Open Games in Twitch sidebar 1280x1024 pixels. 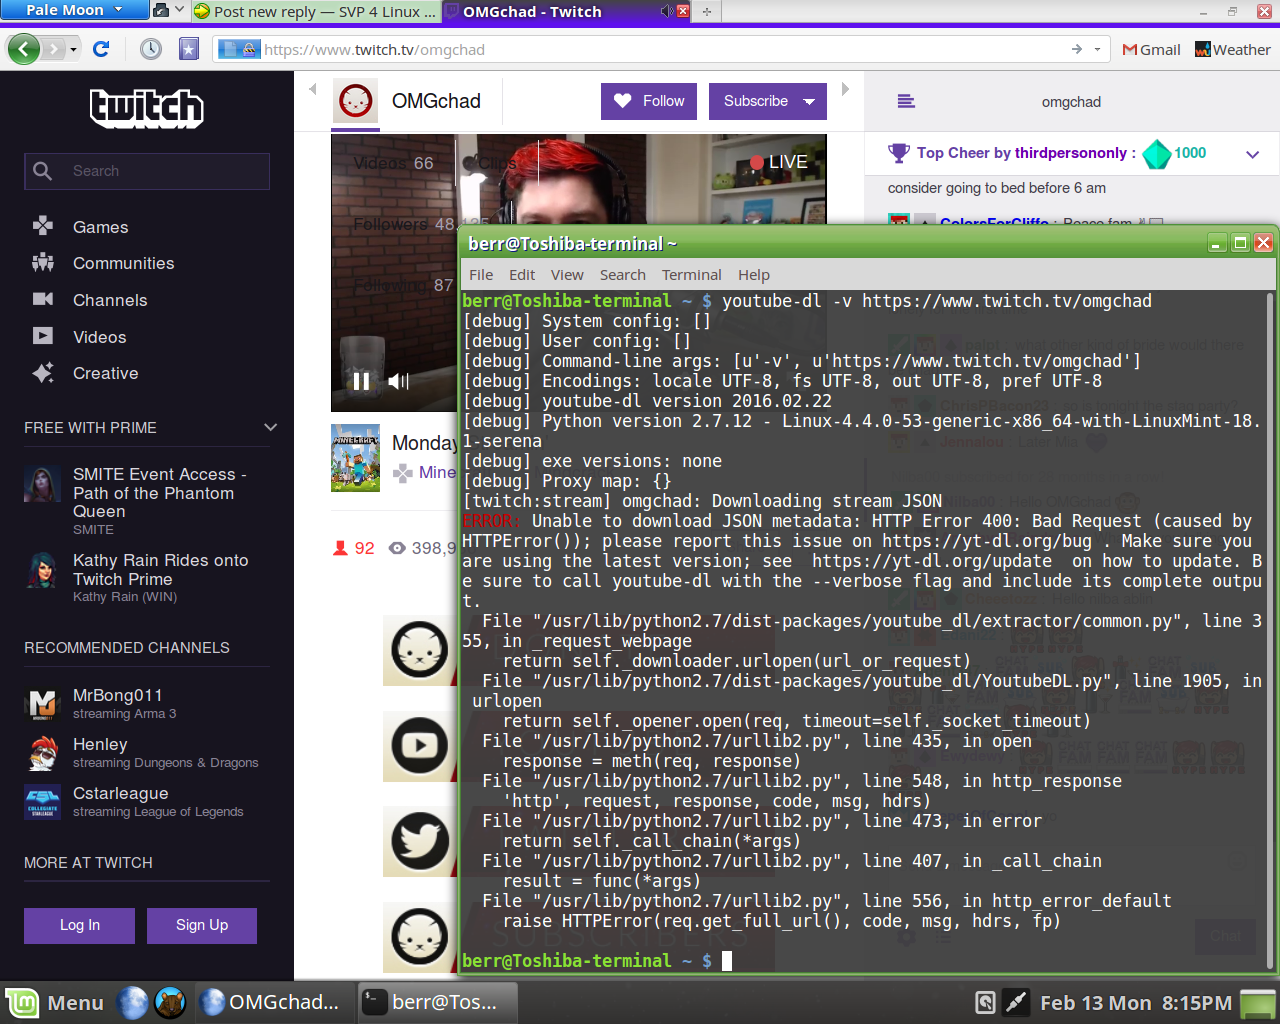click(100, 227)
